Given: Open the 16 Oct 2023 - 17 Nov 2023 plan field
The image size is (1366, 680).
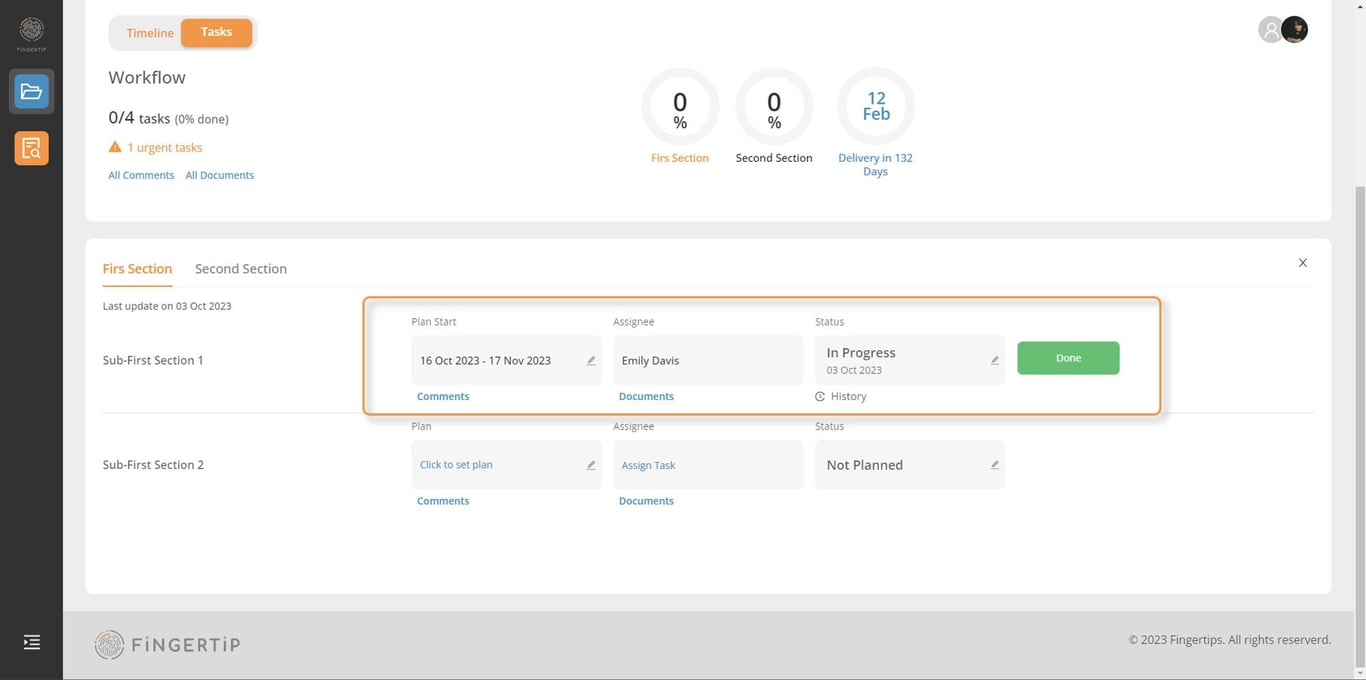Looking at the screenshot, I should pyautogui.click(x=507, y=360).
